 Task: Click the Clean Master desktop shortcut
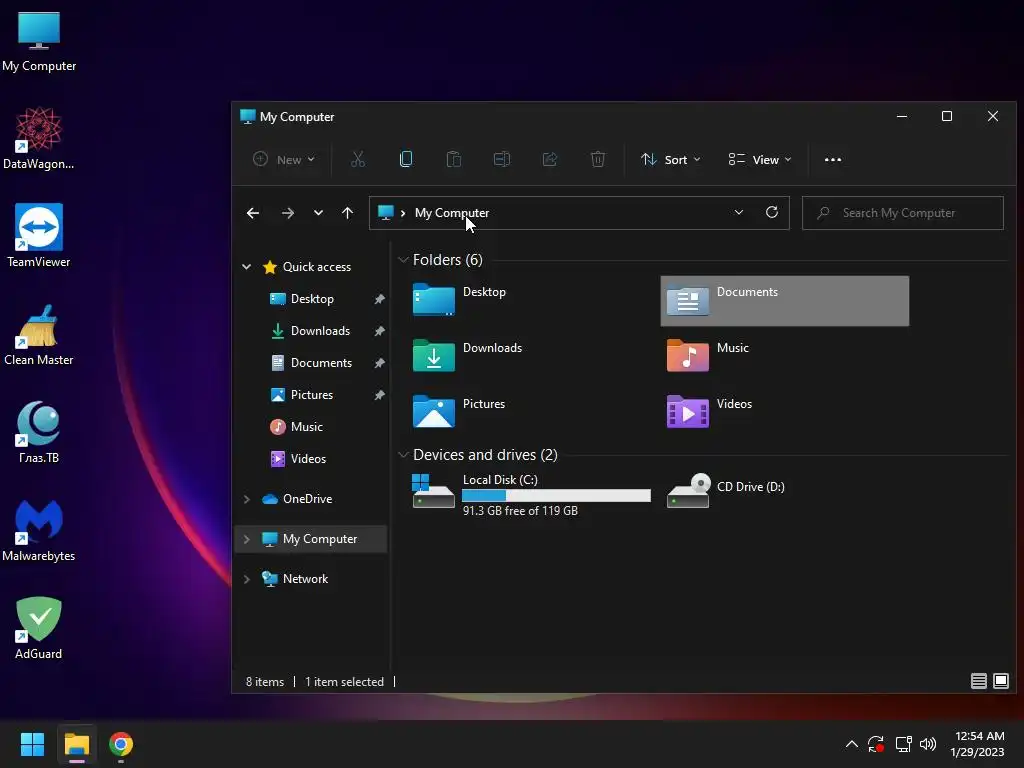tap(39, 334)
